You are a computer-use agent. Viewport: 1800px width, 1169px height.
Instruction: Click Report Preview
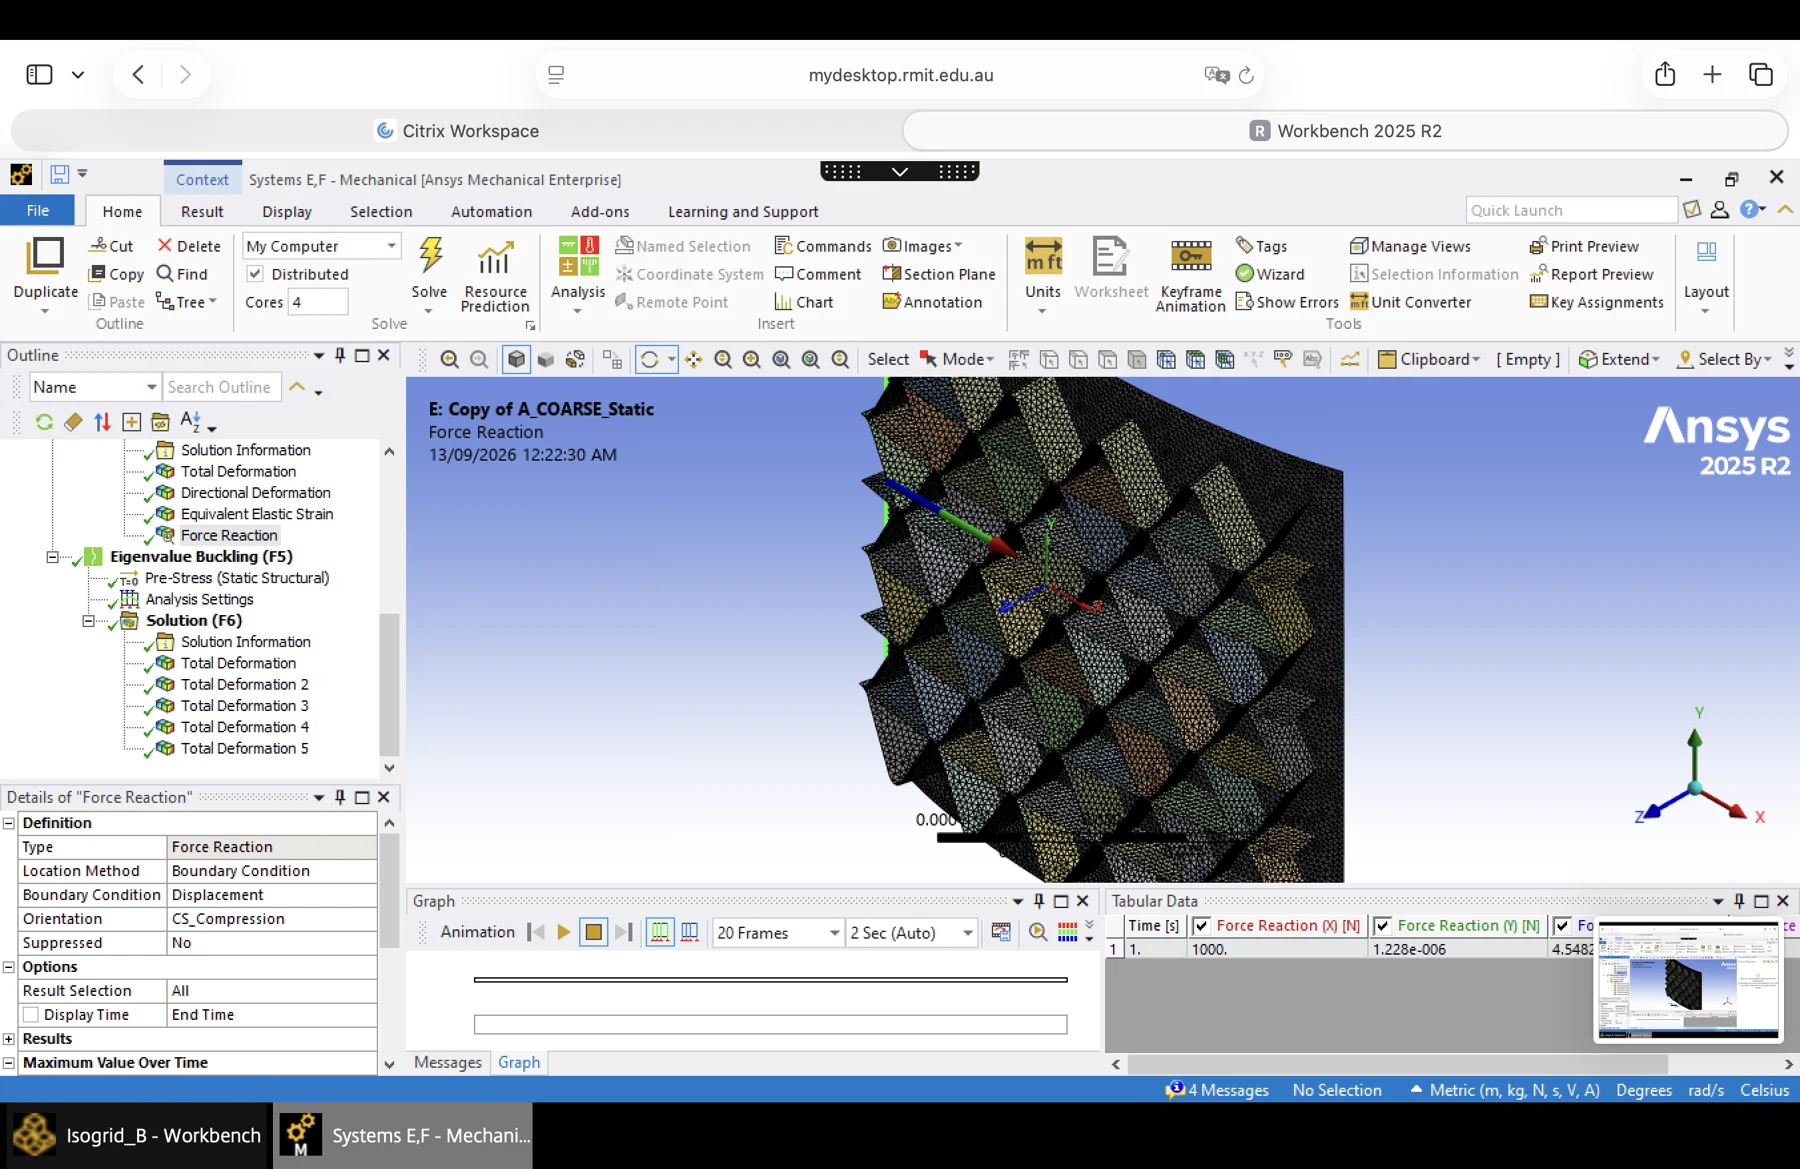1591,274
